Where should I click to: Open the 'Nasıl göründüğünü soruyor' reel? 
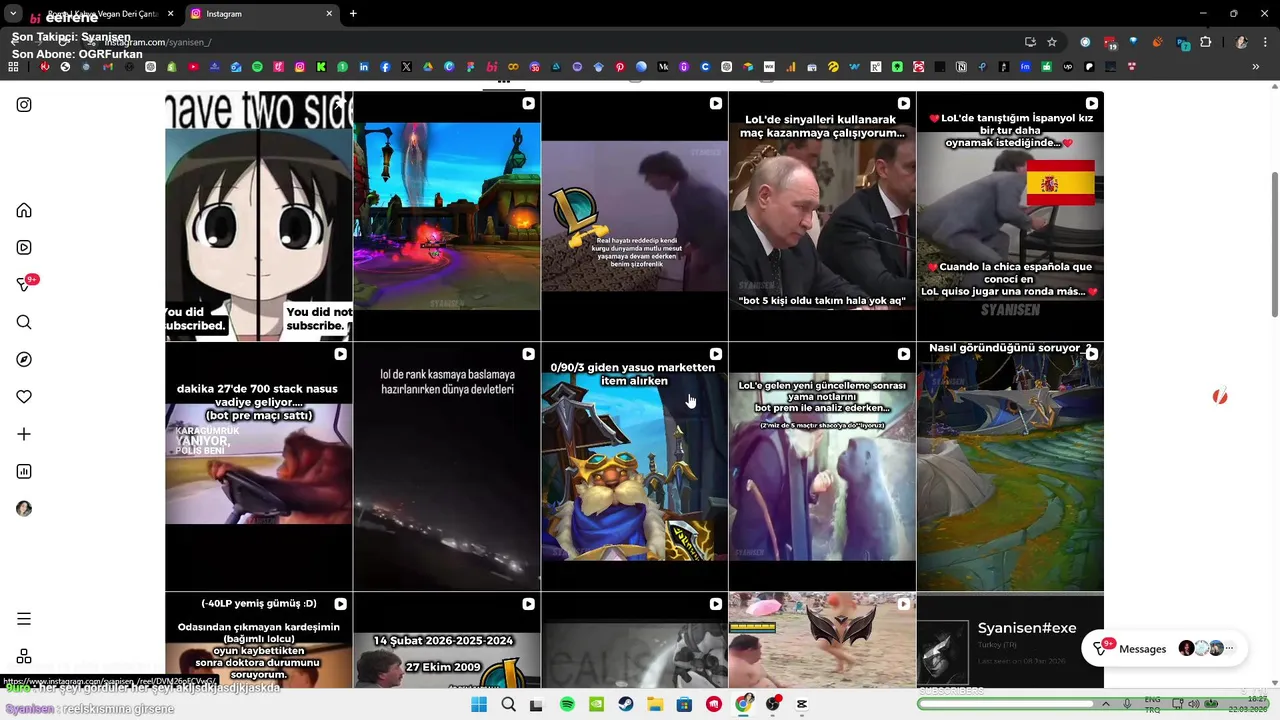1010,467
